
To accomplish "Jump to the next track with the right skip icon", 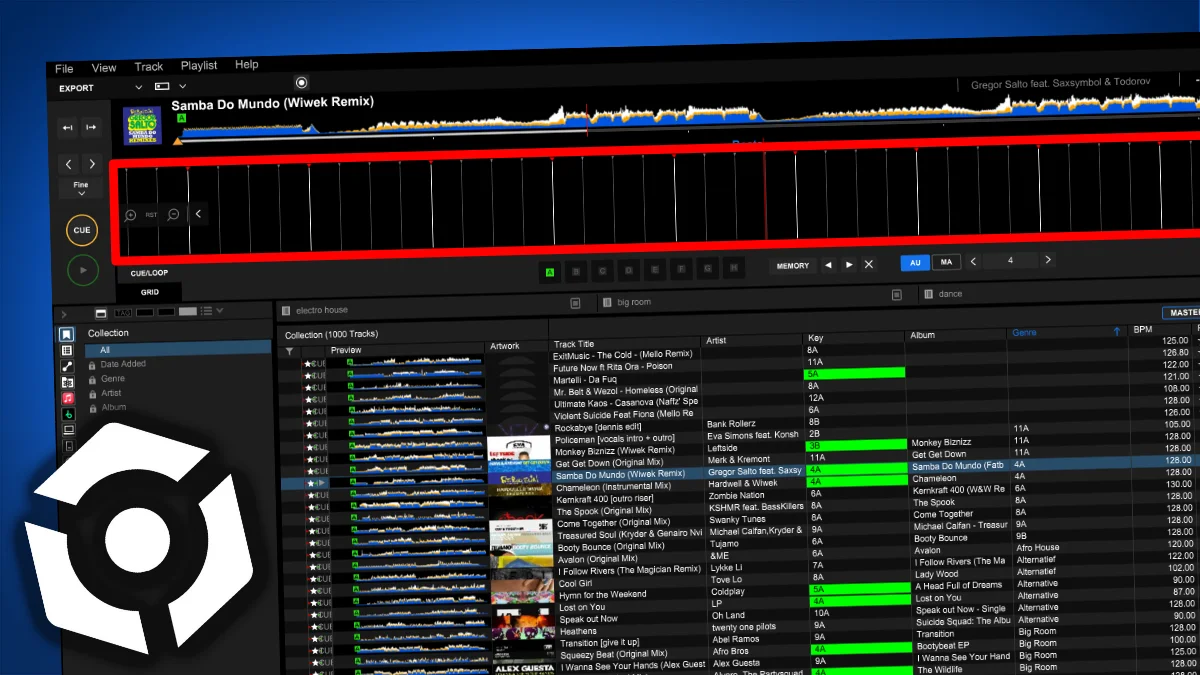I will coord(91,127).
